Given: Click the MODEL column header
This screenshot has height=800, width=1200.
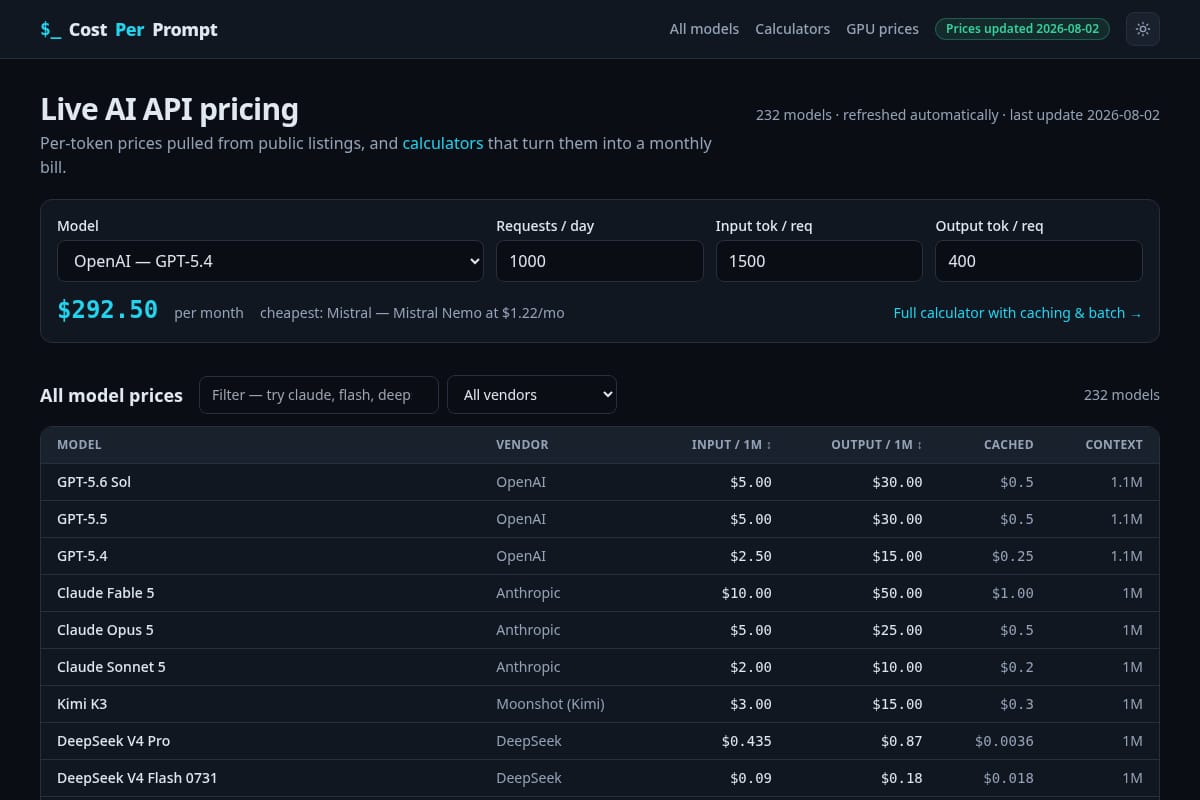Looking at the screenshot, I should point(79,445).
